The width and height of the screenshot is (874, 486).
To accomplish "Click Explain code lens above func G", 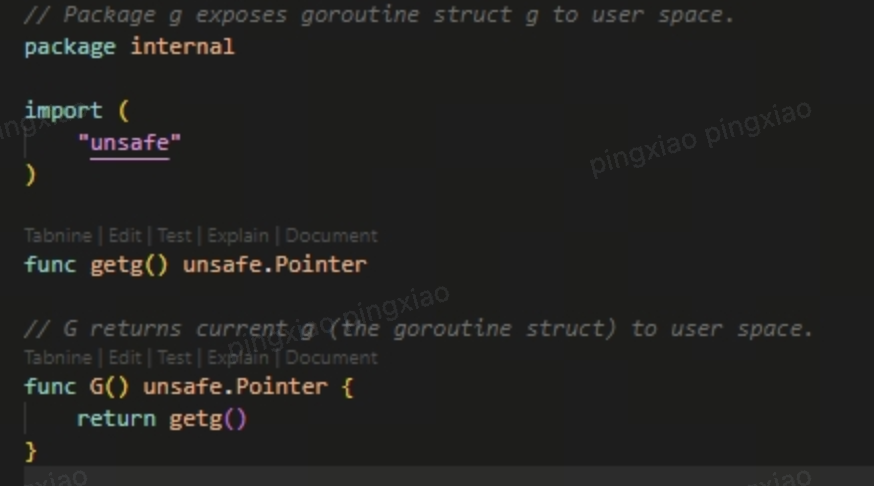I will coord(238,357).
